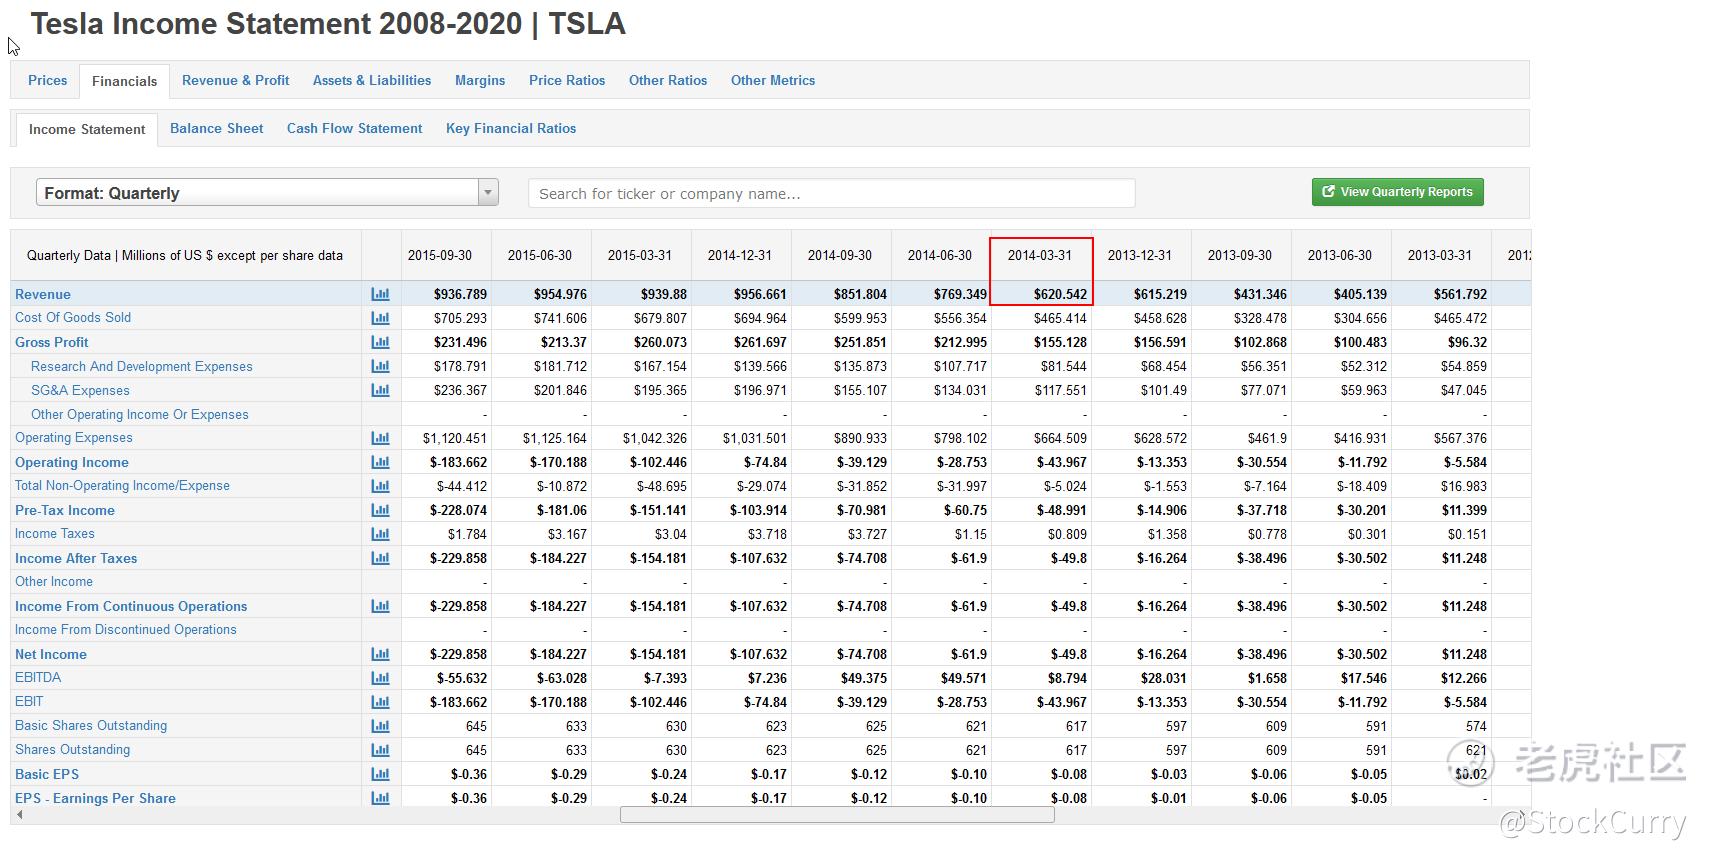The width and height of the screenshot is (1720, 862).
Task: Open chart icon for Revenue row
Action: 380,294
